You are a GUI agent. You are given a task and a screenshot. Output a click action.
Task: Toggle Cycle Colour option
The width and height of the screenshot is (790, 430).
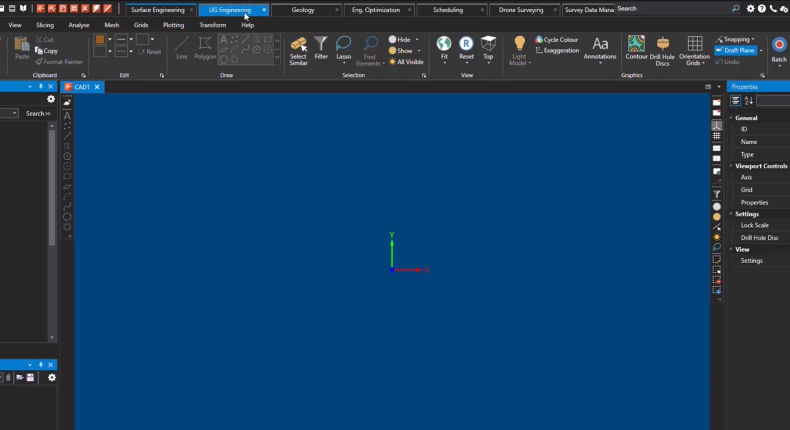pos(556,40)
